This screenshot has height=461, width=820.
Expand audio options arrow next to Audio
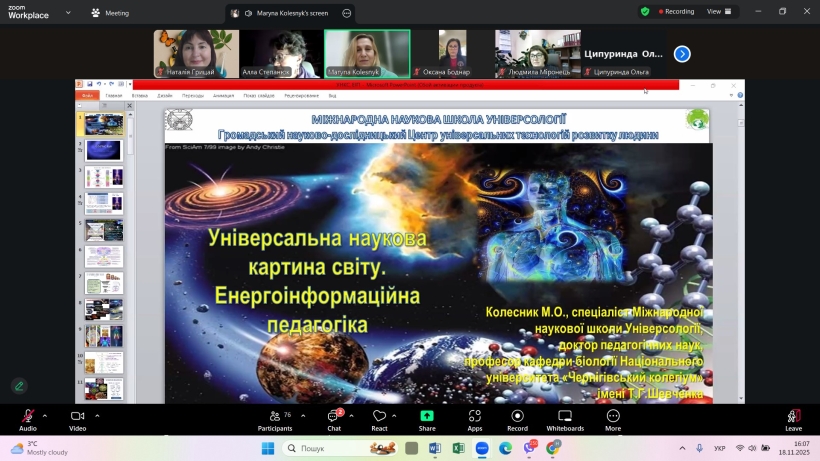[45, 416]
